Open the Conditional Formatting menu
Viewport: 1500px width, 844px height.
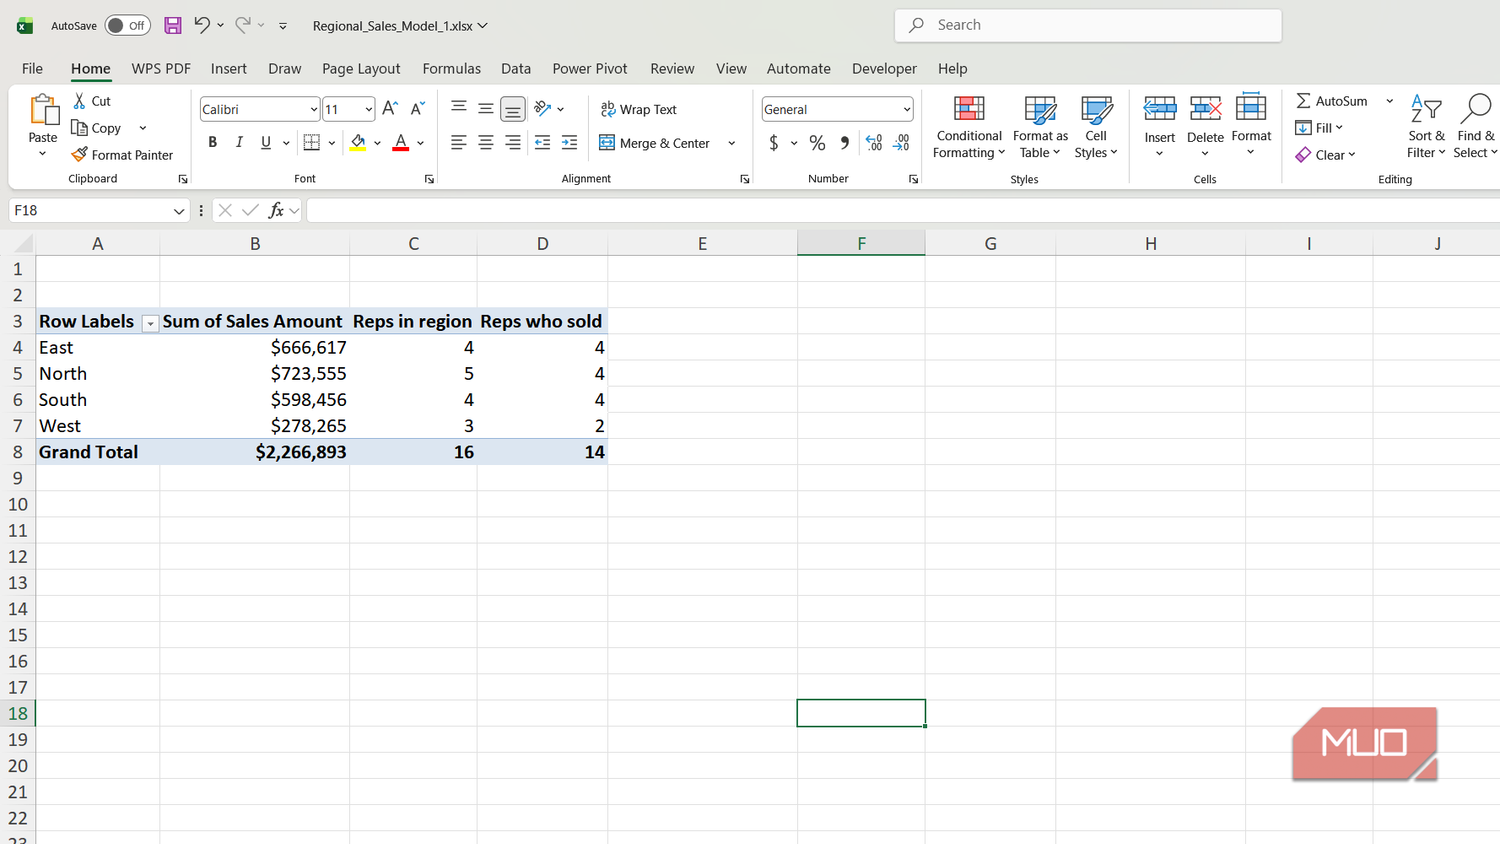click(969, 126)
